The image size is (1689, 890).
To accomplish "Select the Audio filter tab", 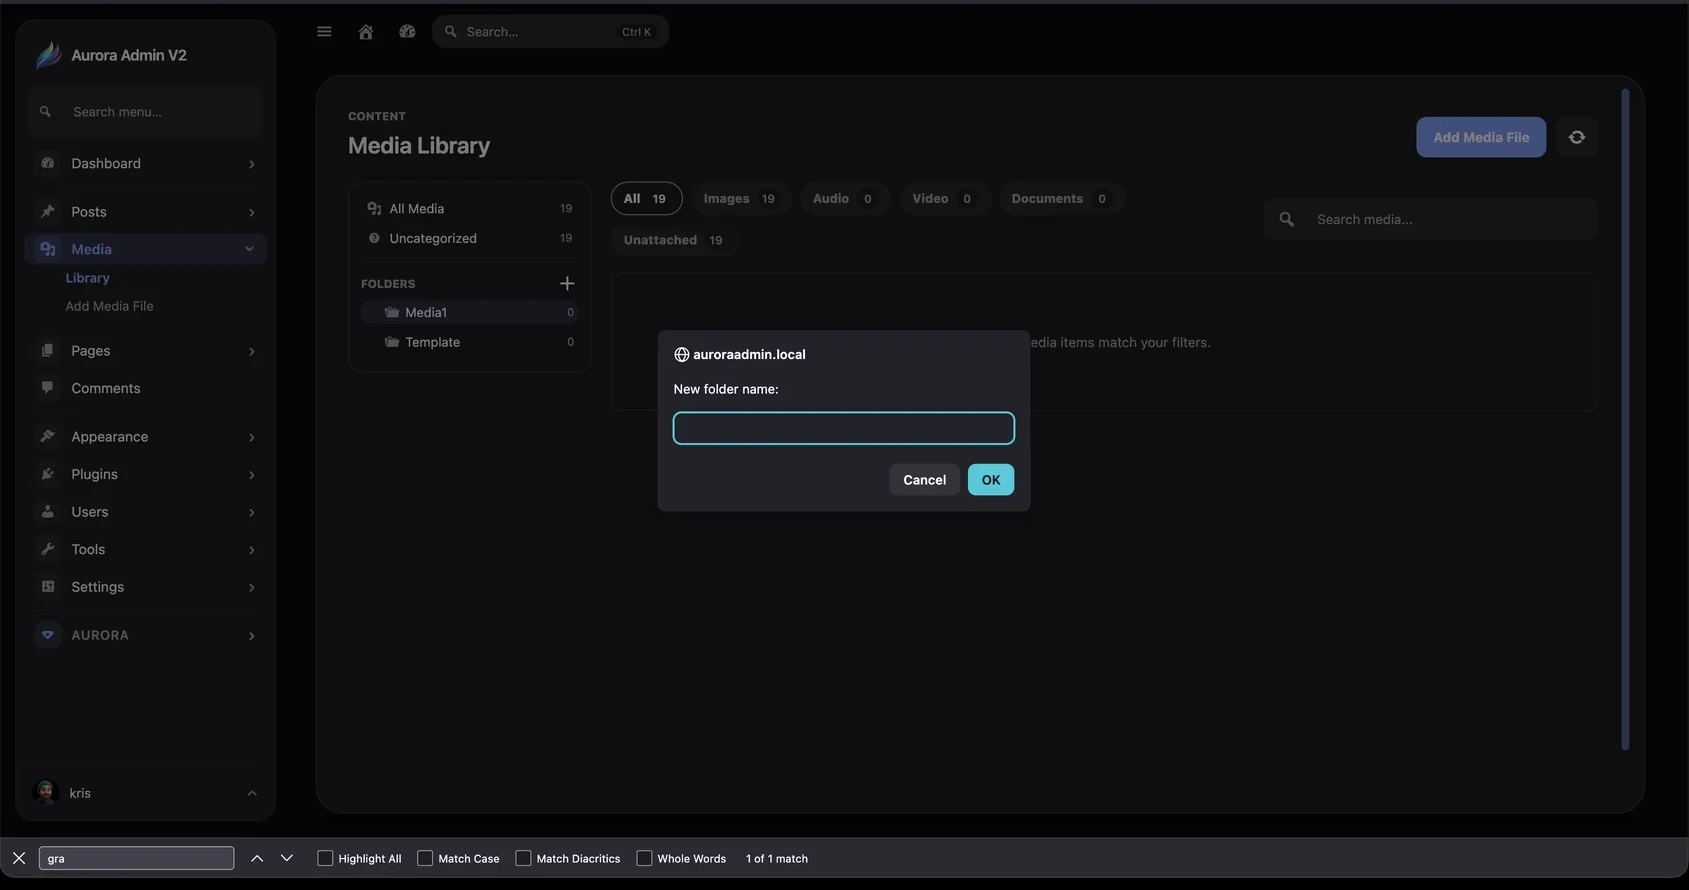I will [843, 198].
